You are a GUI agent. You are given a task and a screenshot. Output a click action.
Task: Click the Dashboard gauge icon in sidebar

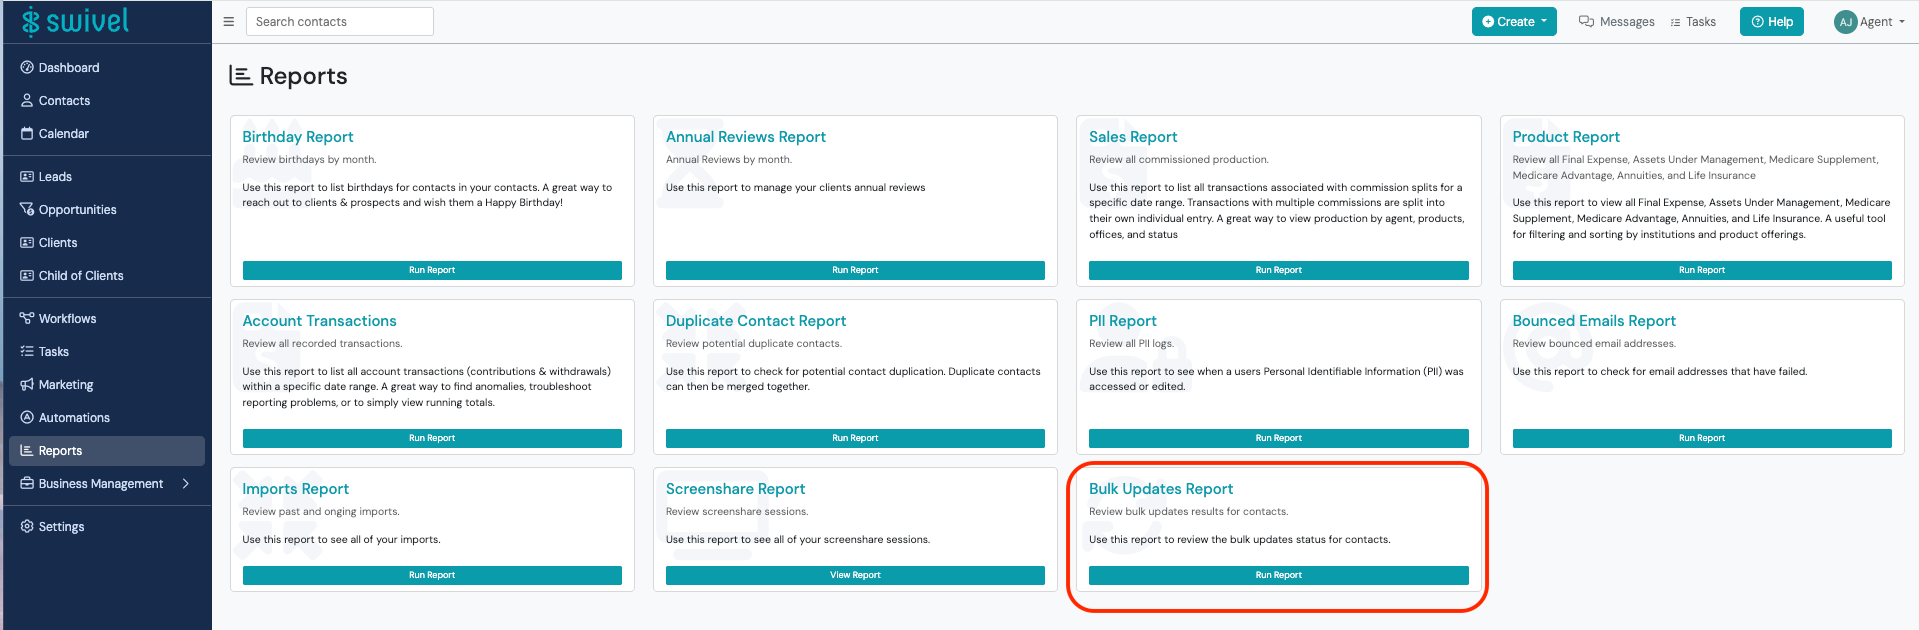click(27, 68)
